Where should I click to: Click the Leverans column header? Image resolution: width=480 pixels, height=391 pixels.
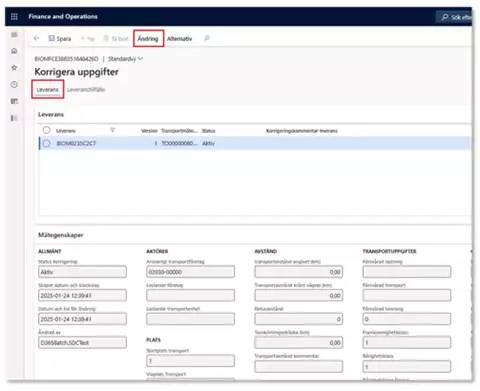pyautogui.click(x=66, y=131)
